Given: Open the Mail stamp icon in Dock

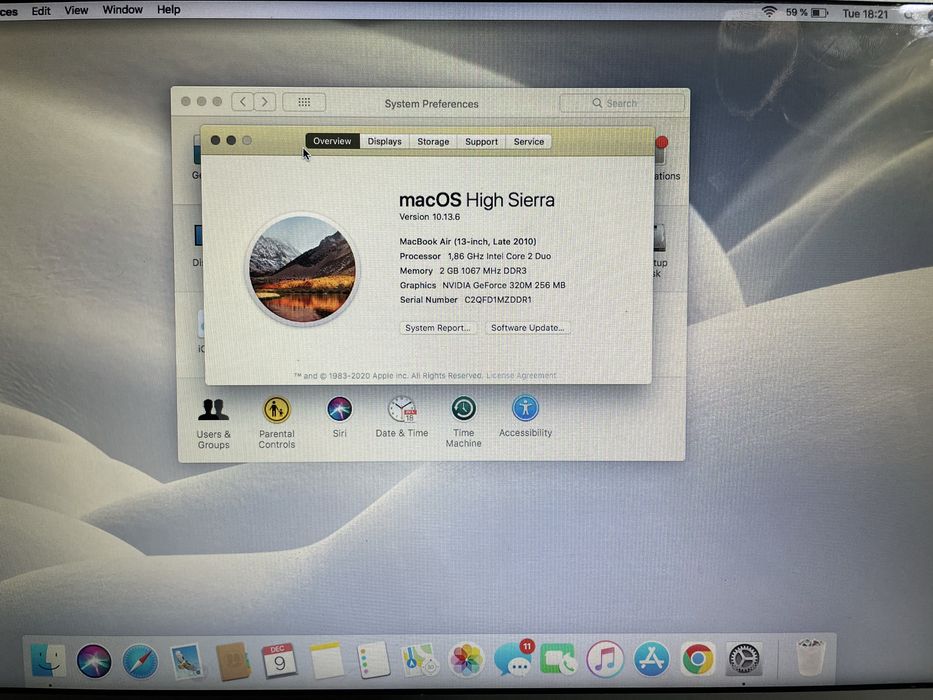Looking at the screenshot, I should coord(187,661).
